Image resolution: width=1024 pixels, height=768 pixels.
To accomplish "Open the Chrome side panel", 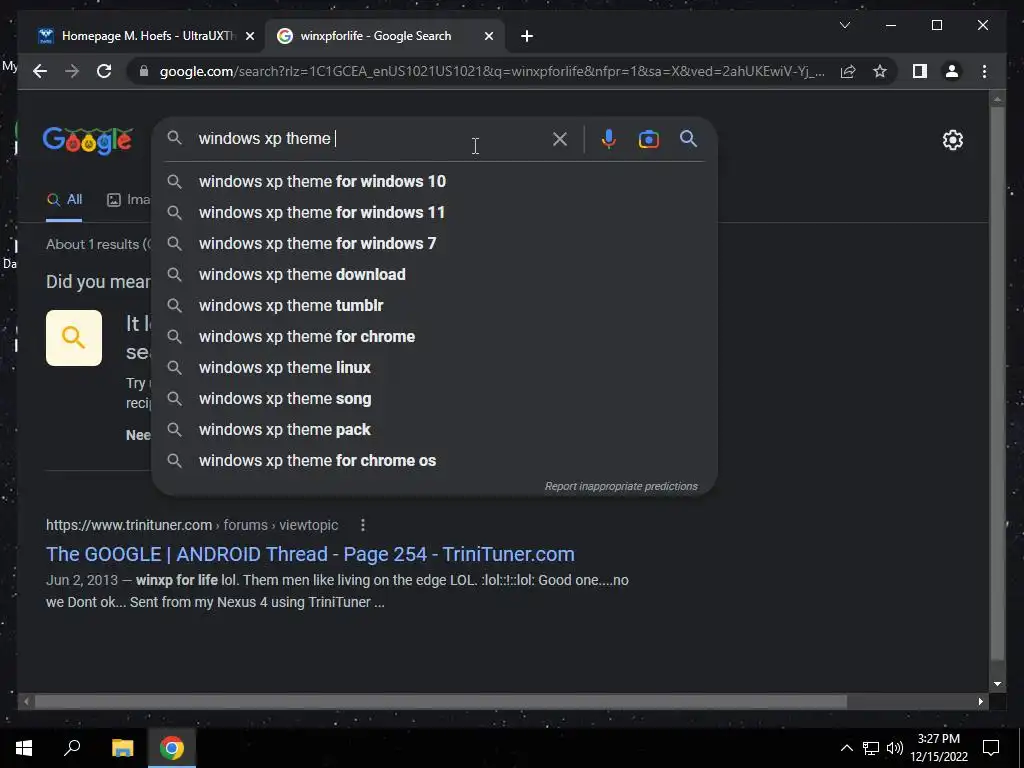I will [920, 71].
